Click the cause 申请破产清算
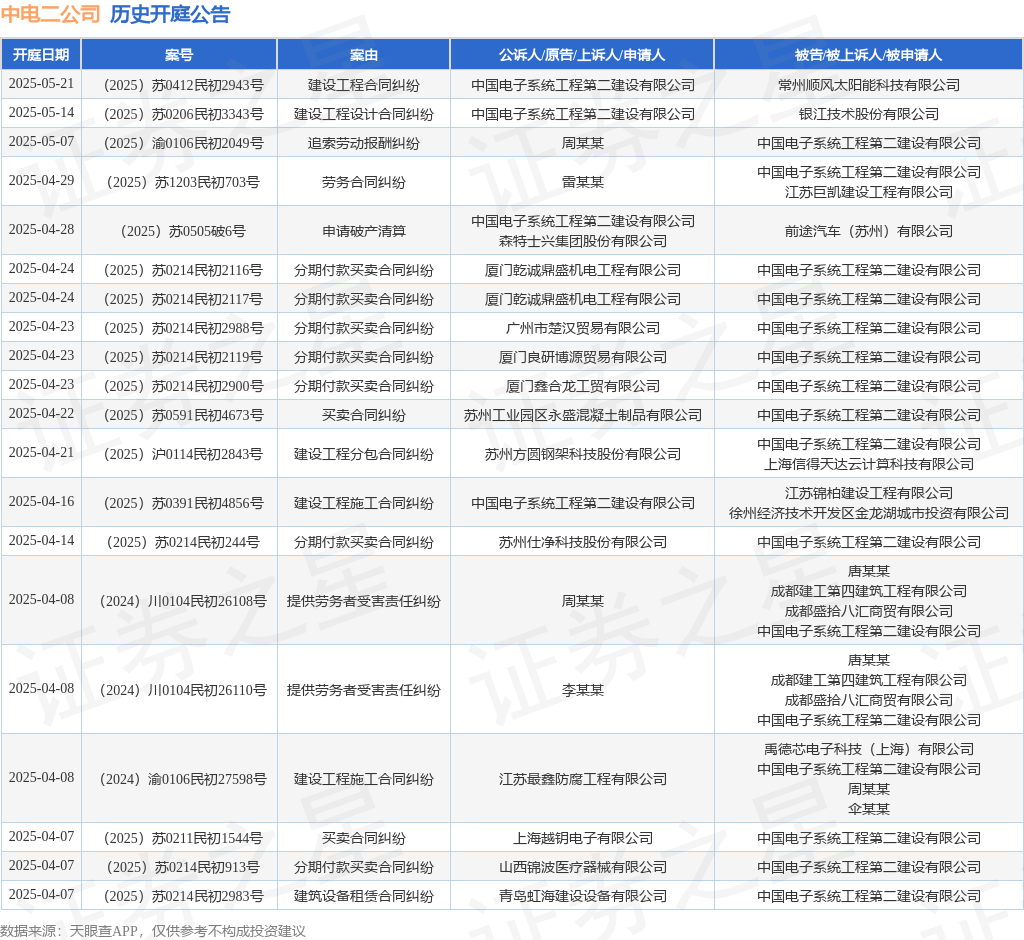The width and height of the screenshot is (1024, 940). coord(364,231)
